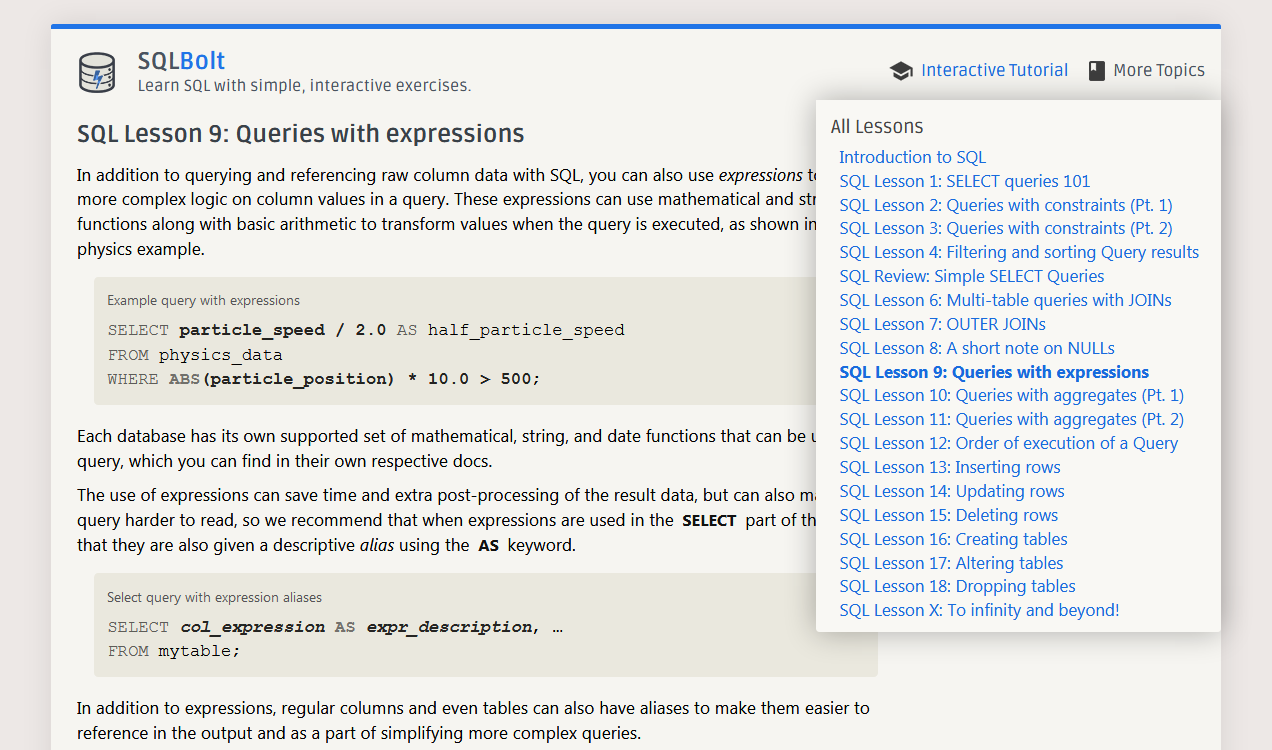Select the bold Lesson 9 current entry
The height and width of the screenshot is (750, 1272).
tap(994, 372)
